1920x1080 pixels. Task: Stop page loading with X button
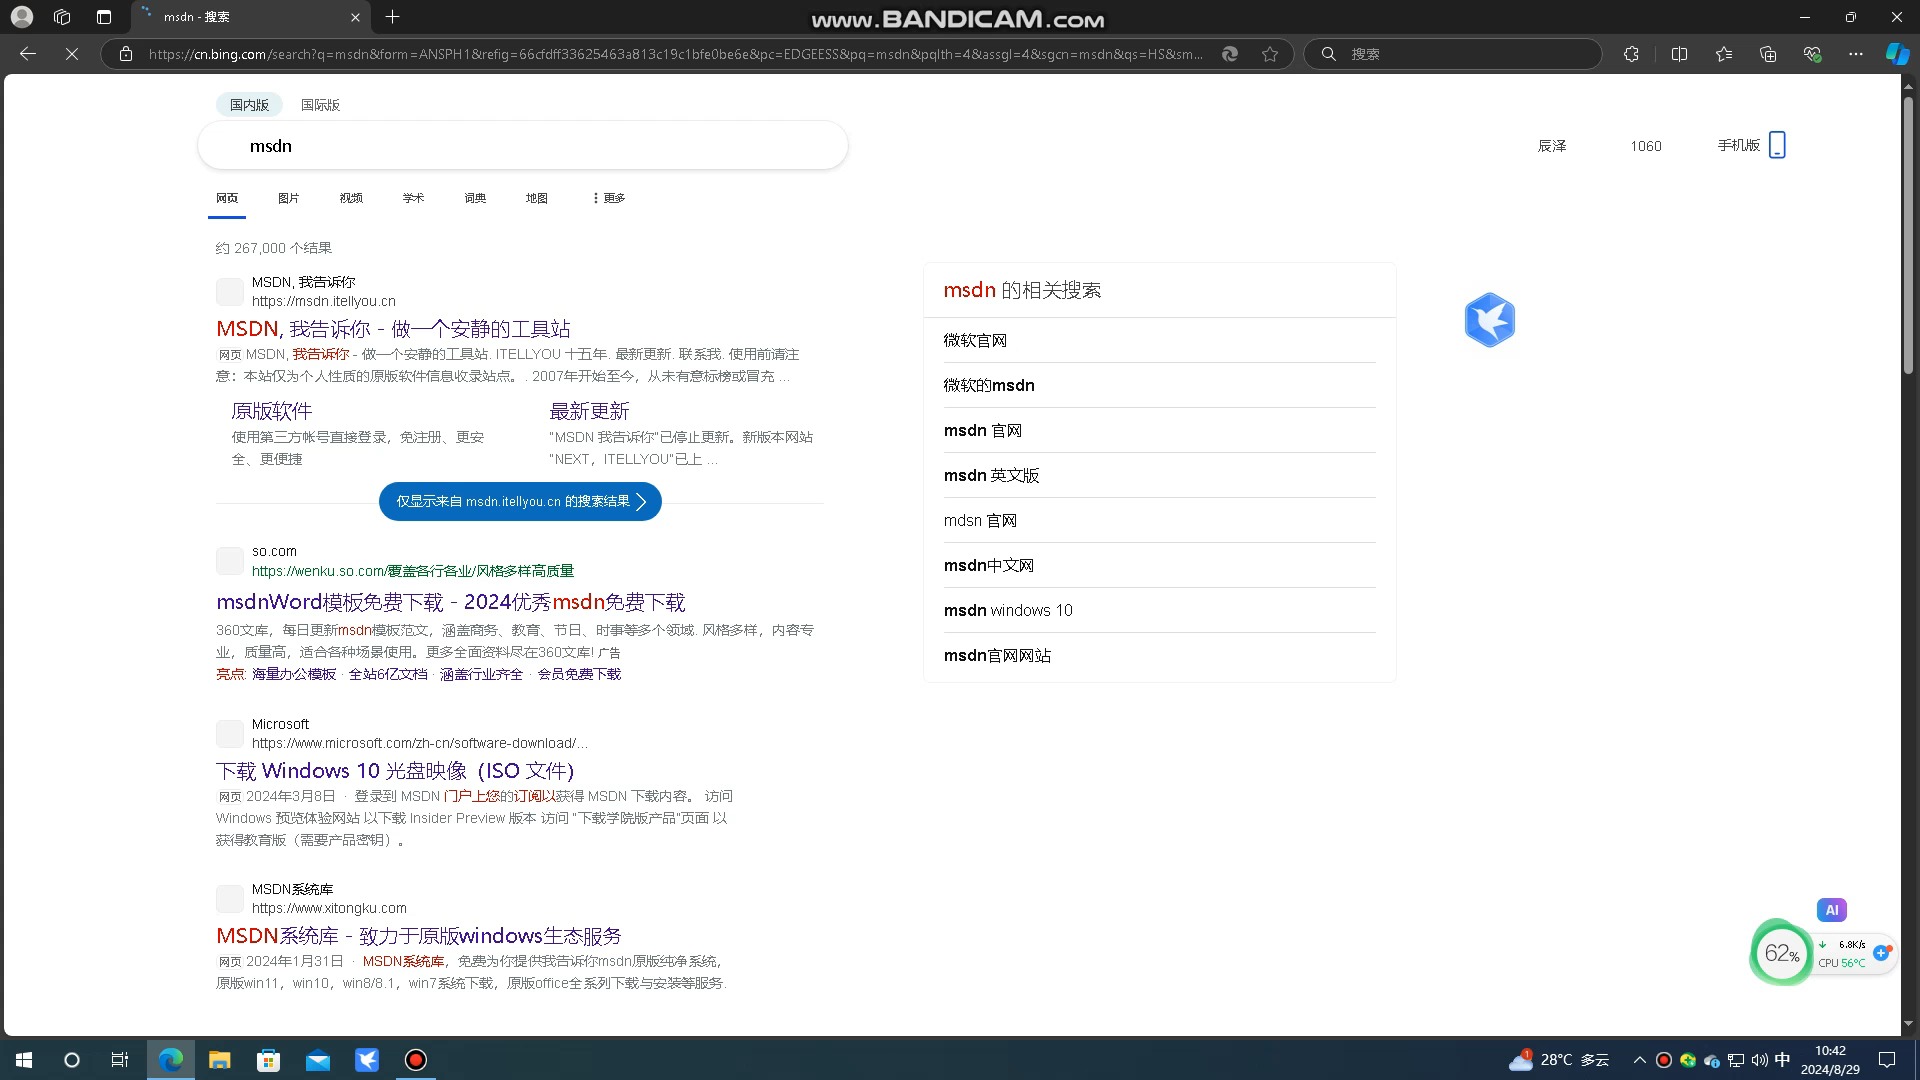click(x=72, y=54)
